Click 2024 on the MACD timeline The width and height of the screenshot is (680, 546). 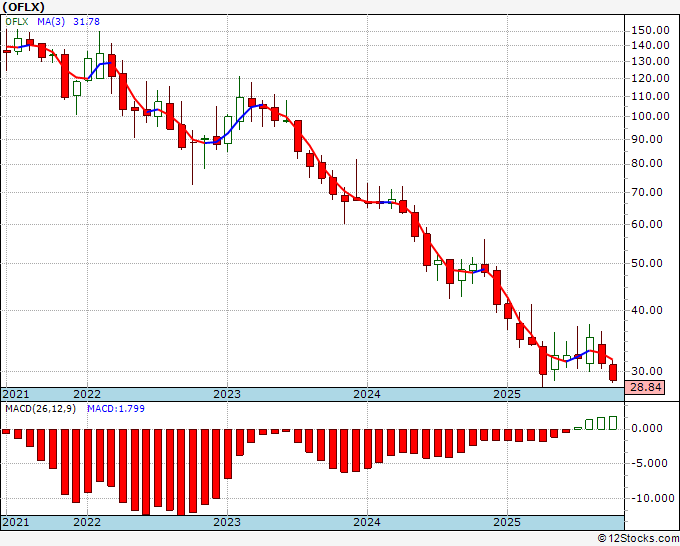point(367,522)
